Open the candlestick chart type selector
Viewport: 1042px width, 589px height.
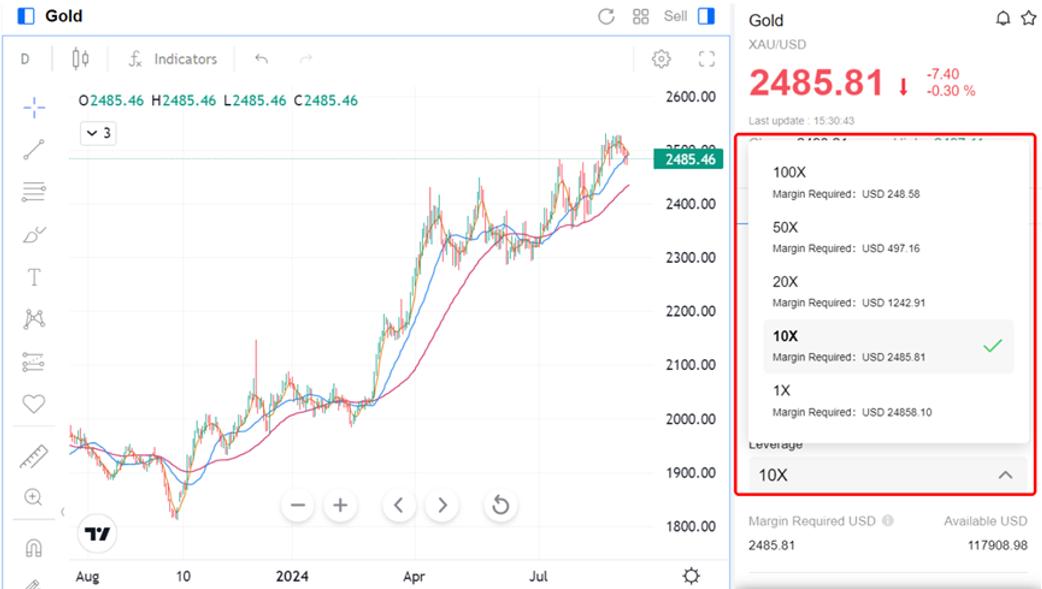[x=81, y=59]
